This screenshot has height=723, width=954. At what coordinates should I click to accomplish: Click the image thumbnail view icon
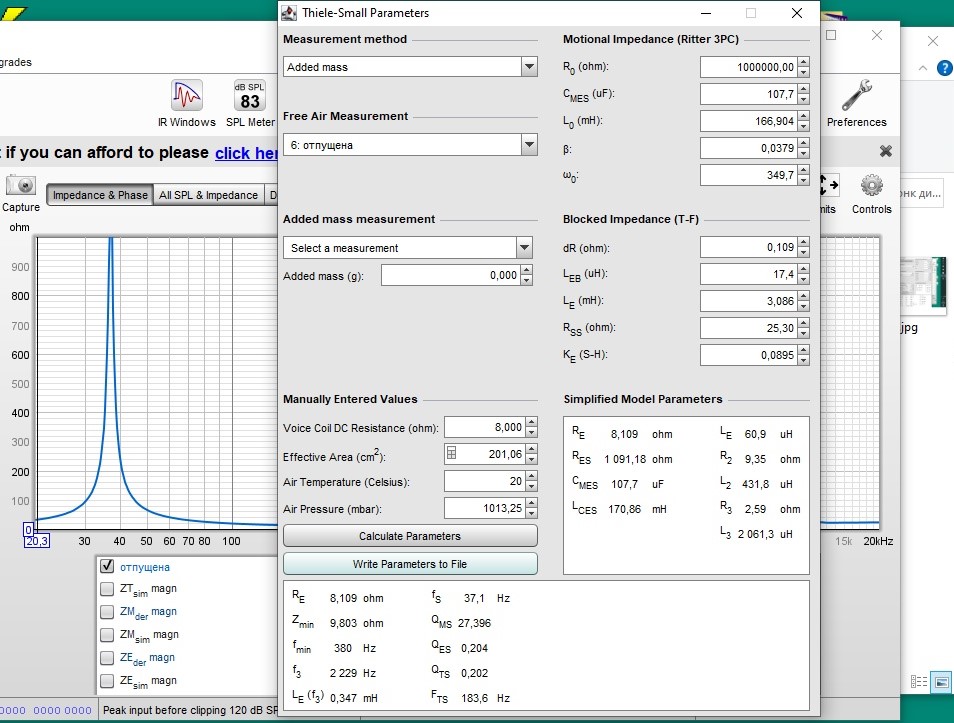[941, 682]
